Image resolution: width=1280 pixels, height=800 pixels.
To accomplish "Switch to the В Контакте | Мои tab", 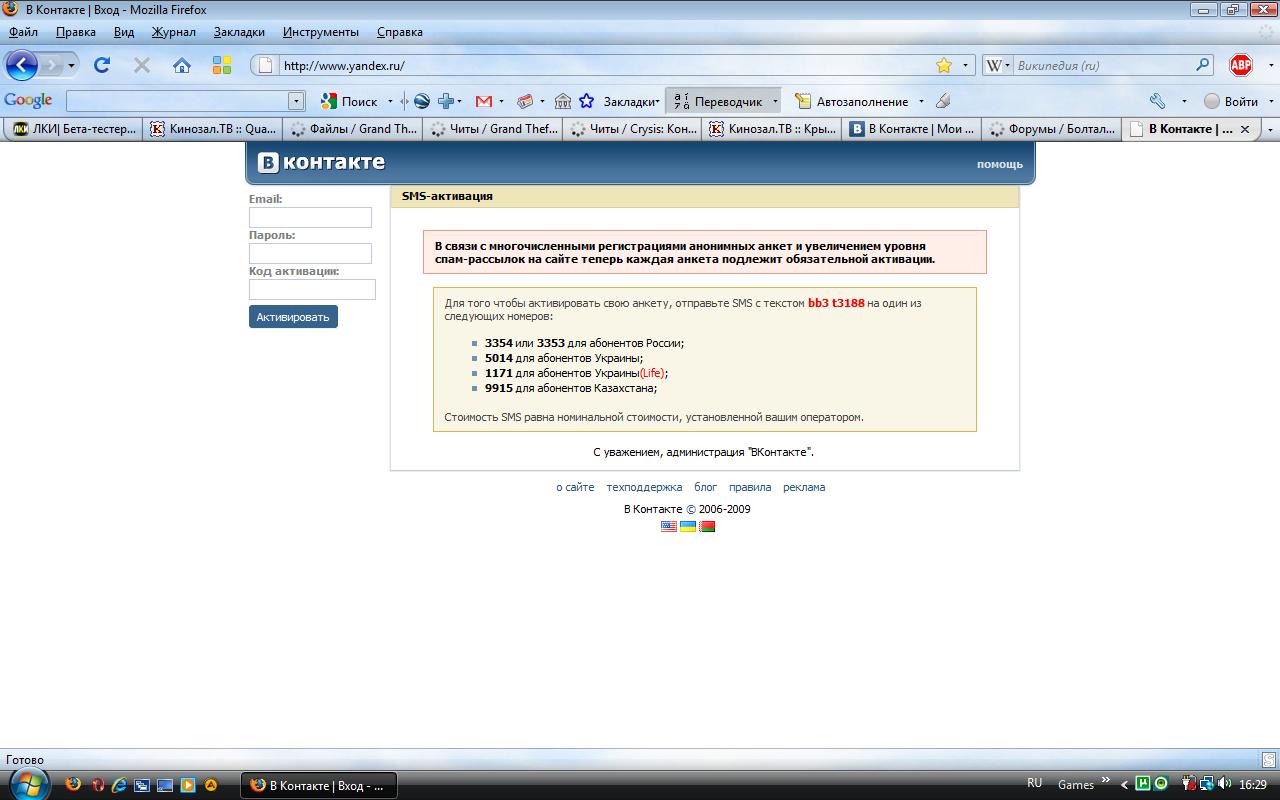I will click(912, 129).
